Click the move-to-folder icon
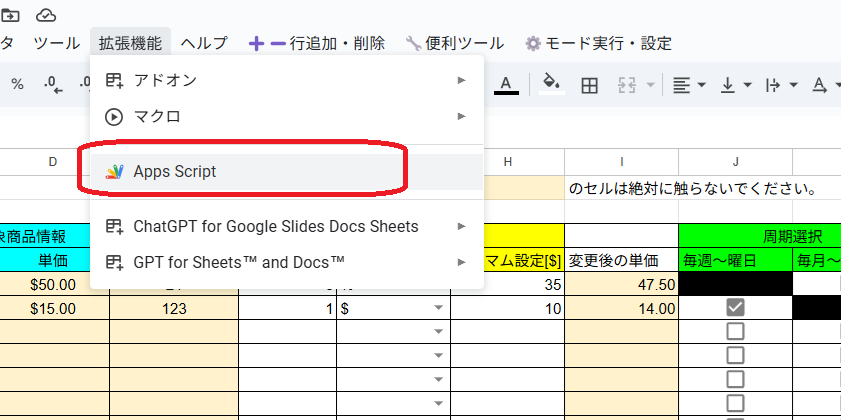This screenshot has width=841, height=420. point(10,16)
